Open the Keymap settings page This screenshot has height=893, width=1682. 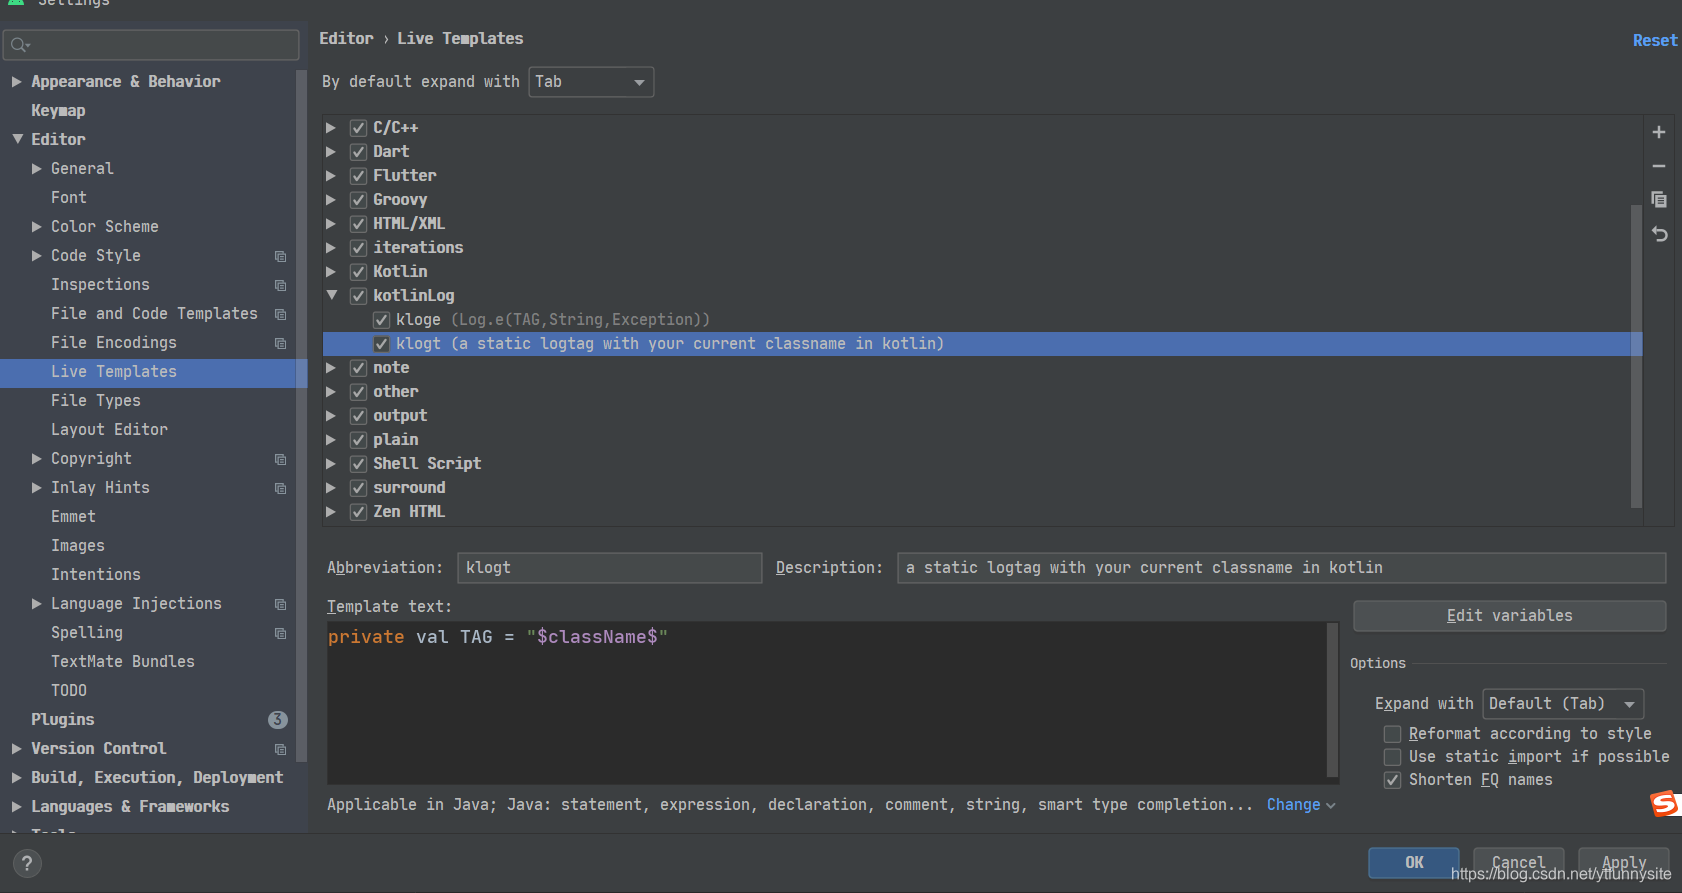pyautogui.click(x=58, y=111)
